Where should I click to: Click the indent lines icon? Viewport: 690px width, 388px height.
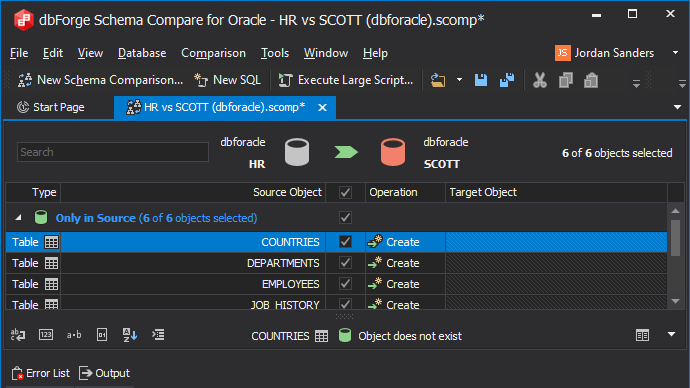pos(158,335)
